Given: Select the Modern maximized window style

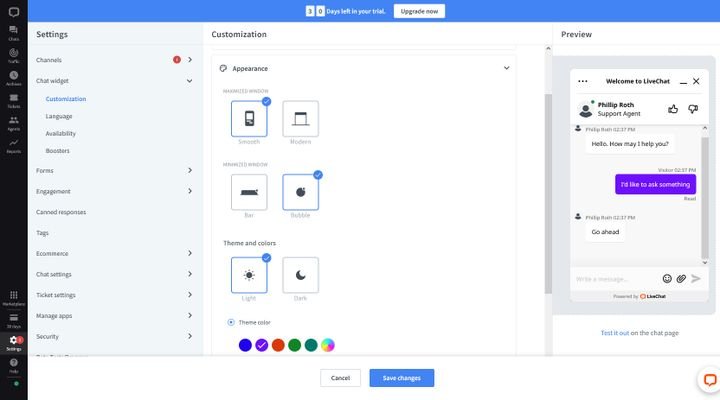Looking at the screenshot, I should tap(300, 119).
